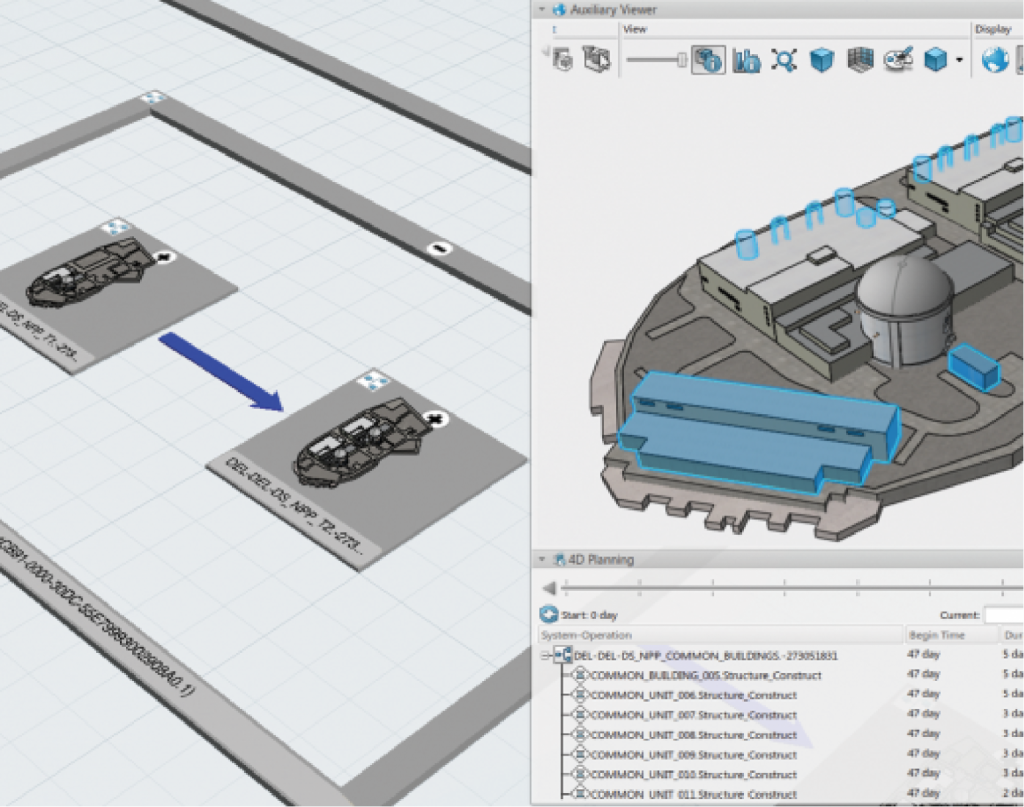The image size is (1024, 807).
Task: Collapse the 4D Planning panel
Action: pyautogui.click(x=543, y=560)
